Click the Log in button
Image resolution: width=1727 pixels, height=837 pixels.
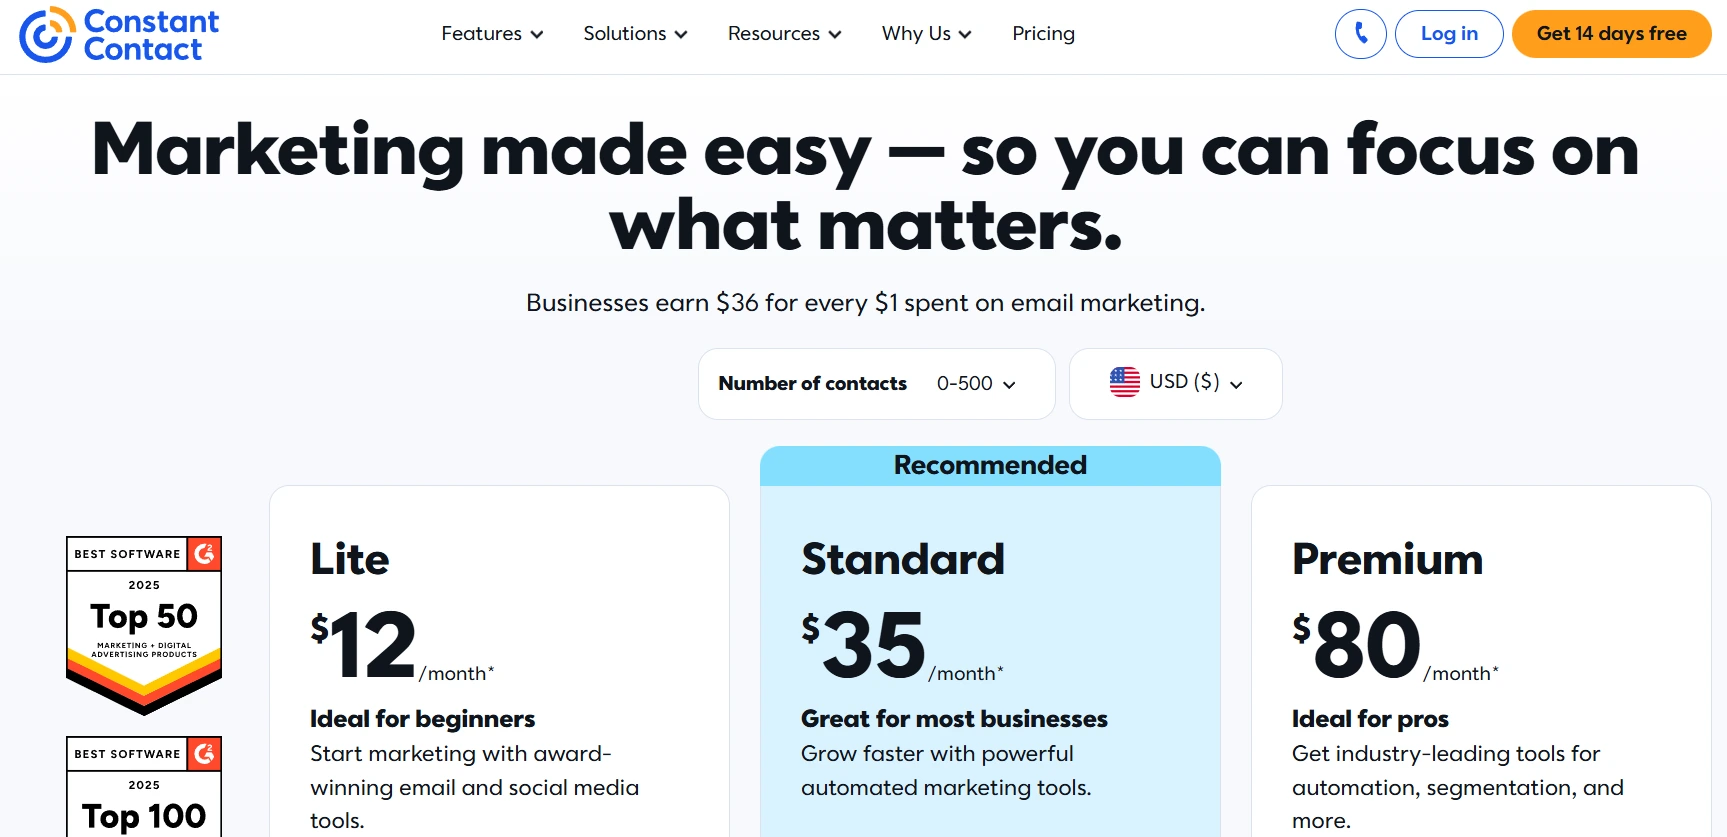point(1448,34)
